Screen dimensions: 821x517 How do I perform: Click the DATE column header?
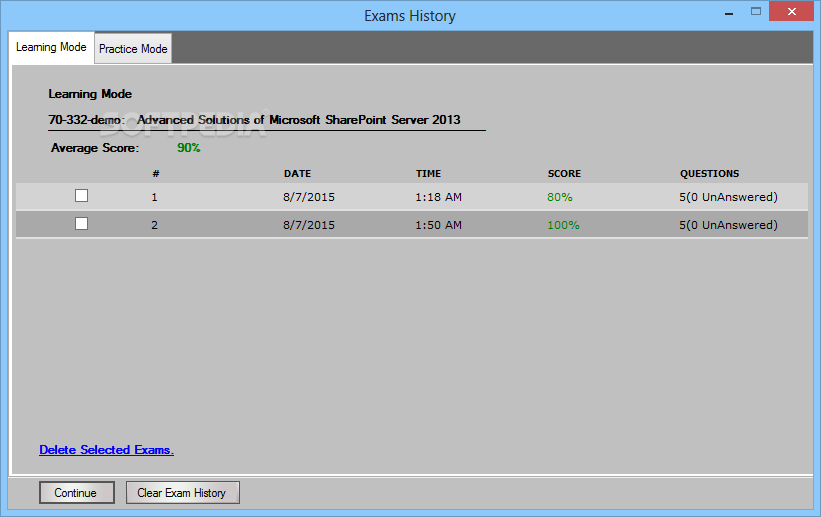tap(297, 174)
